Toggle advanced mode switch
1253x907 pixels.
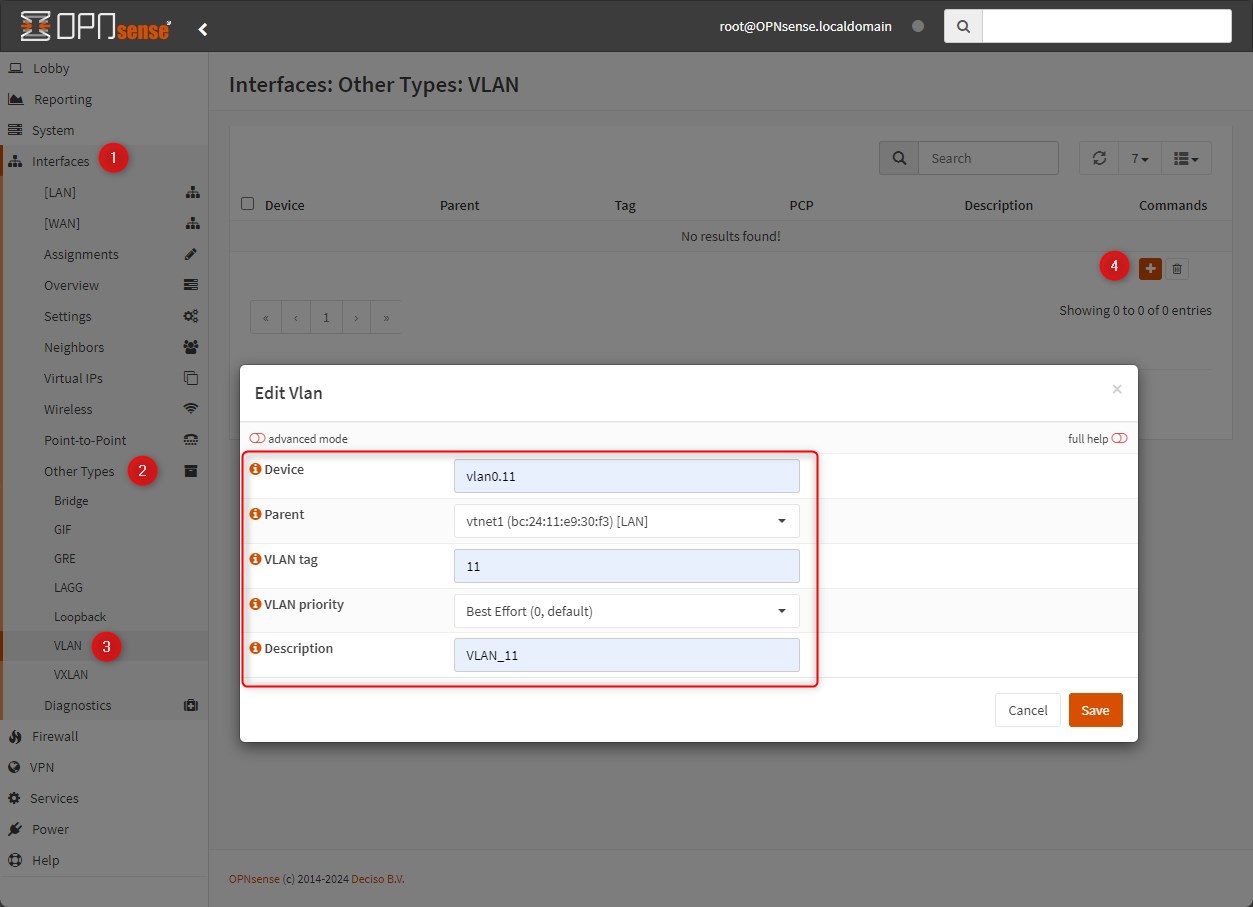coord(257,439)
